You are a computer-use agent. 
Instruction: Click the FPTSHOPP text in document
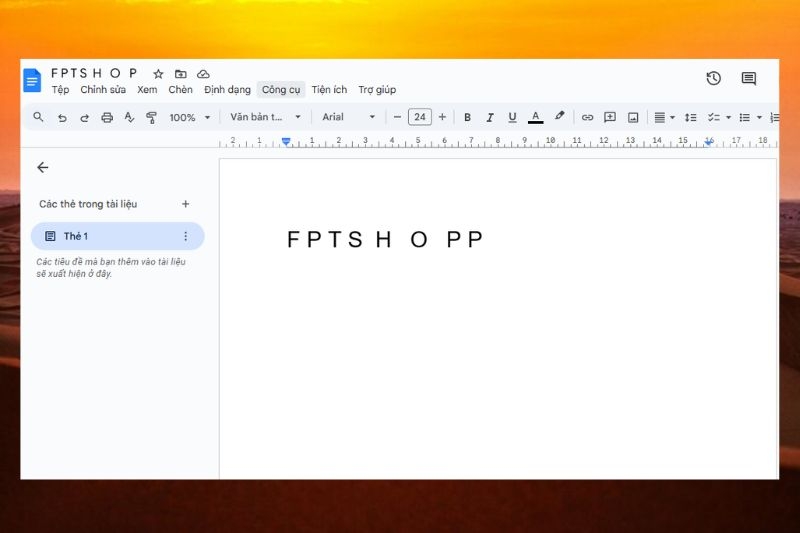point(385,239)
